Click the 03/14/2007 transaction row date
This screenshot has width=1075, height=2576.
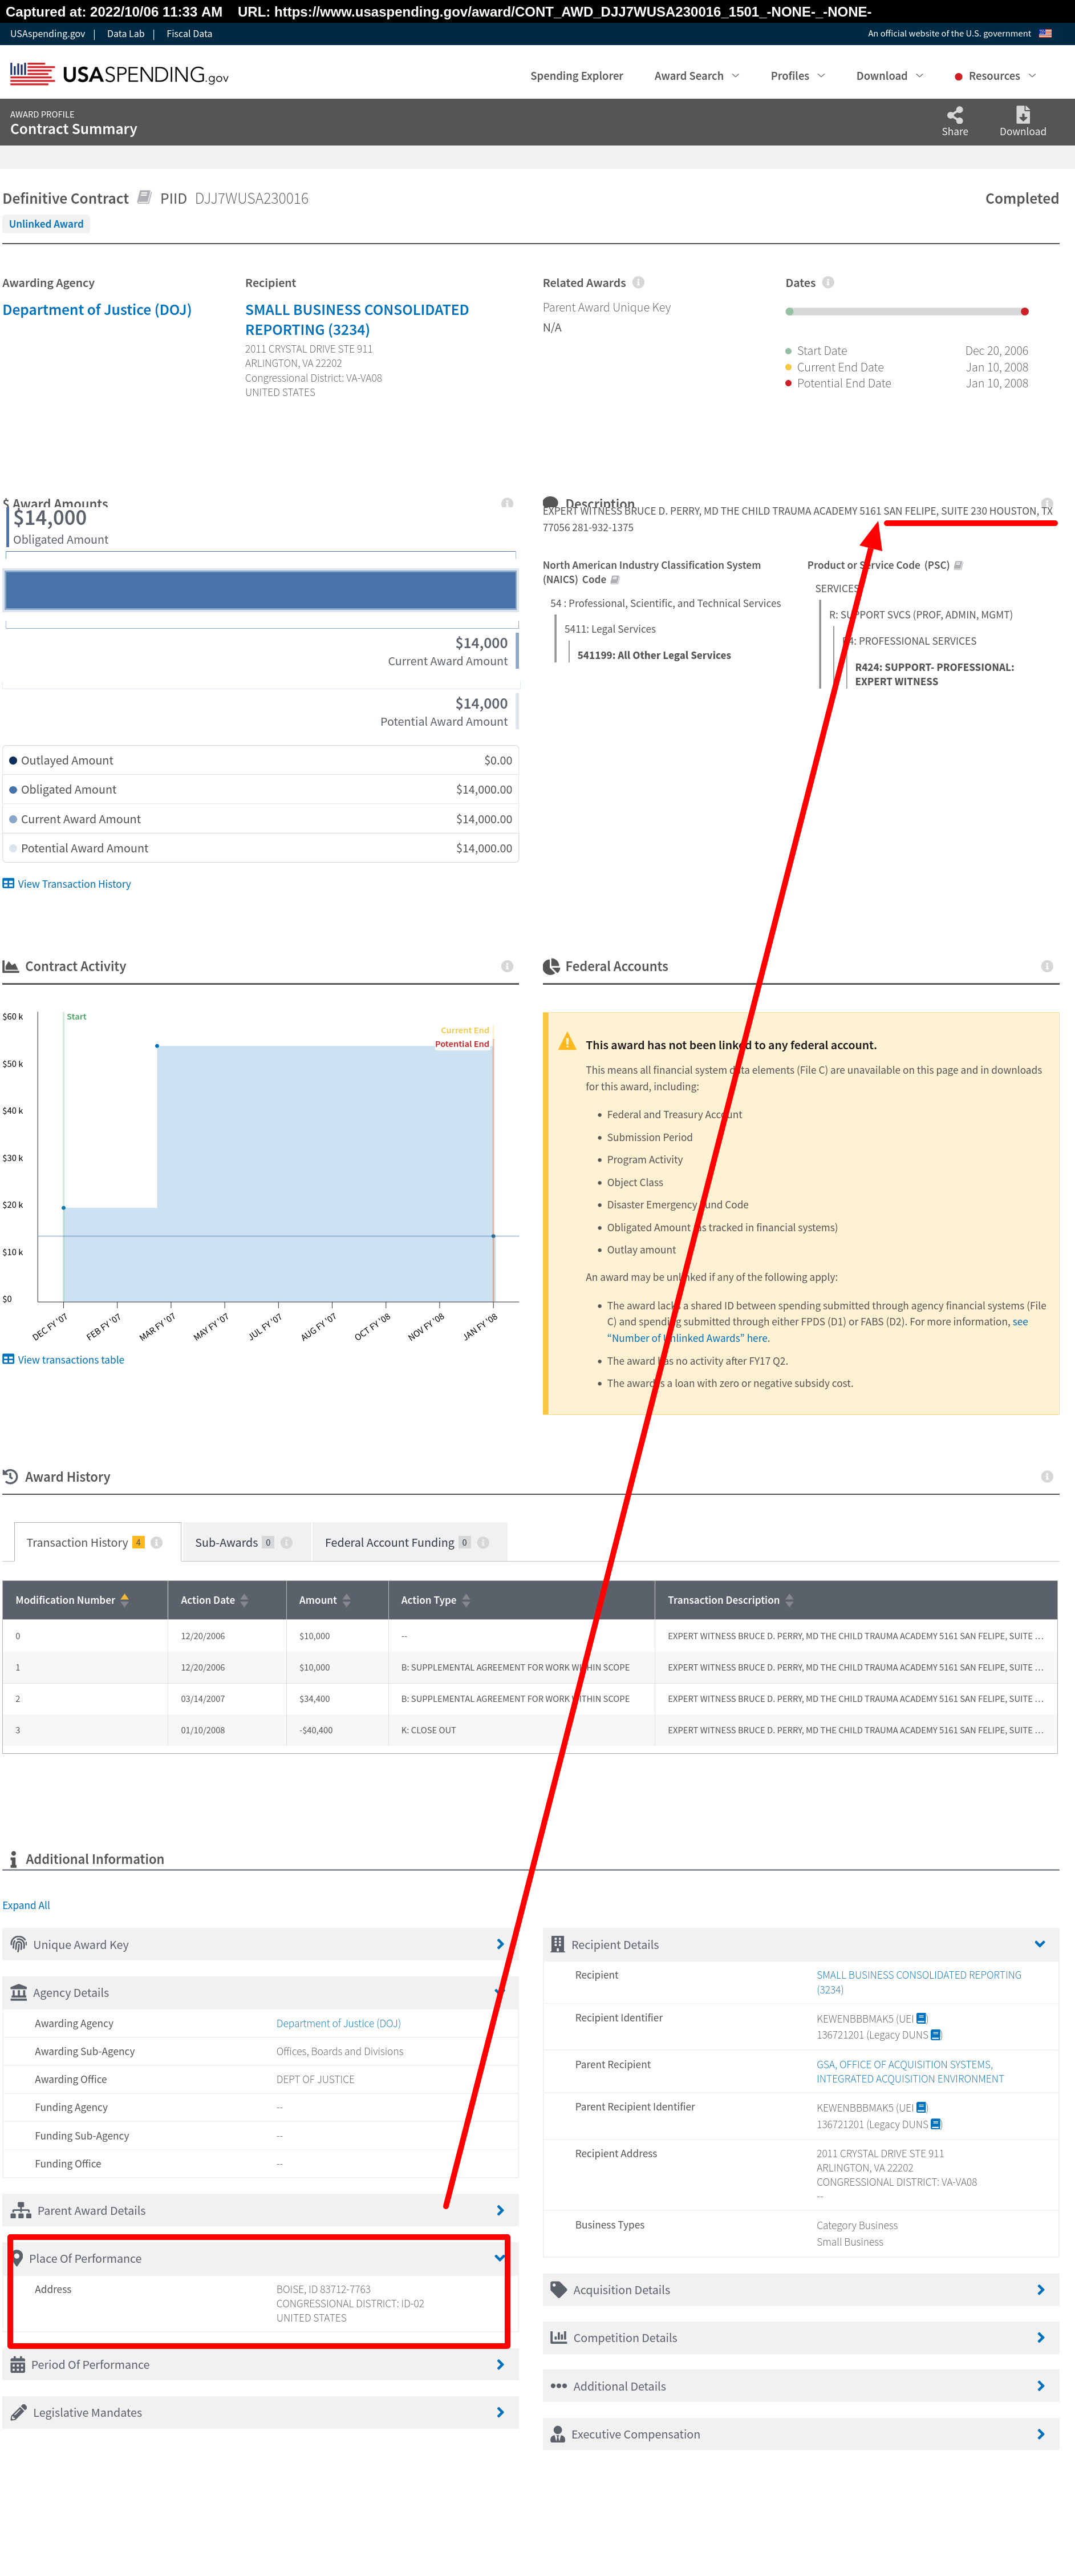203,1699
